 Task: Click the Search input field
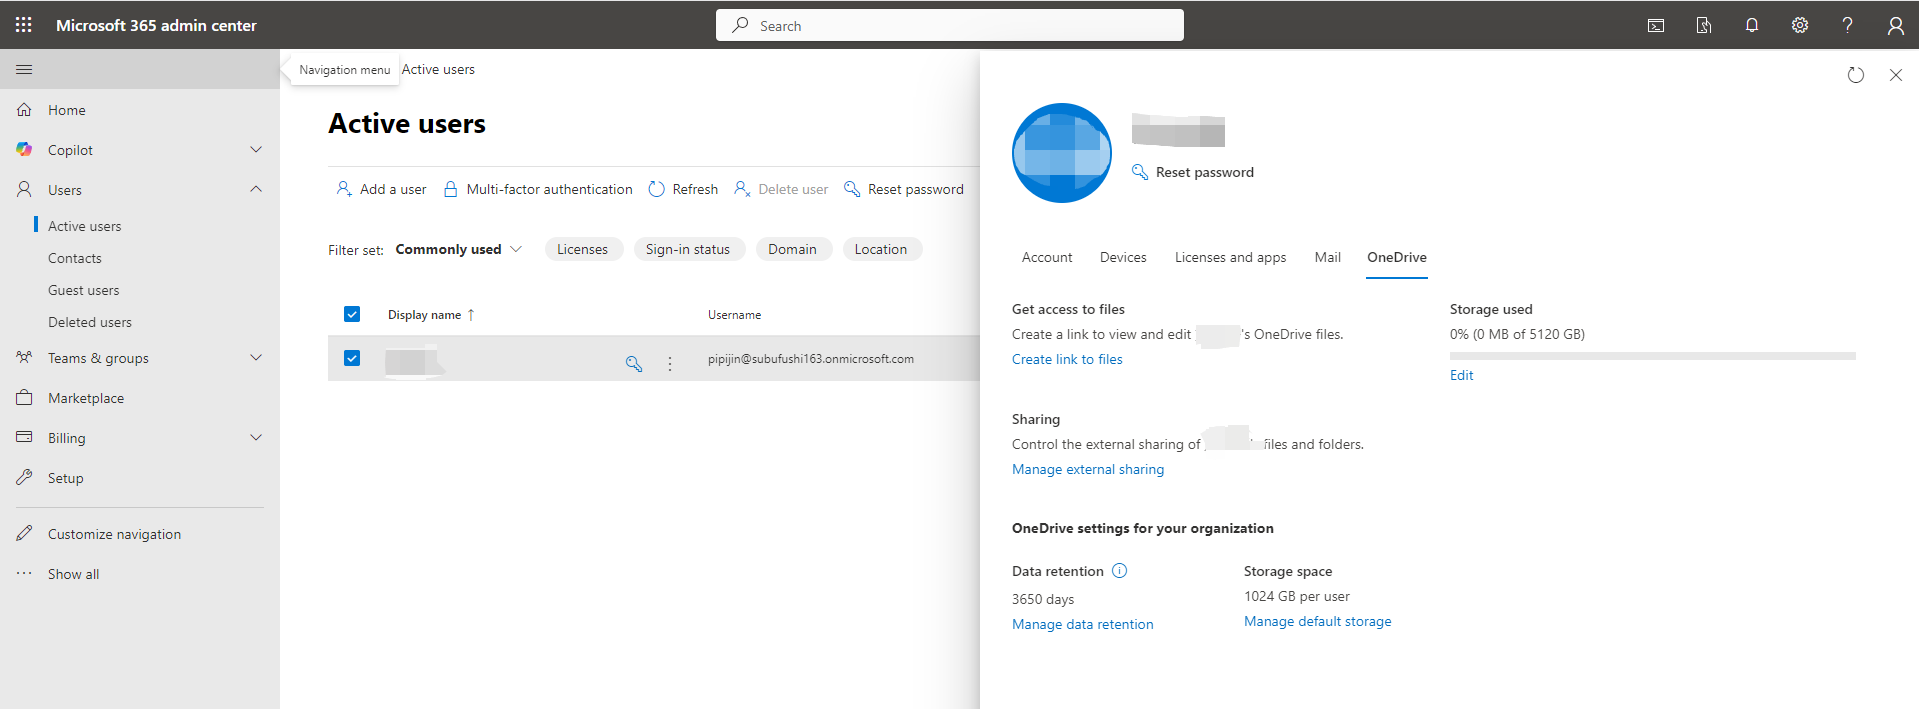tap(950, 25)
